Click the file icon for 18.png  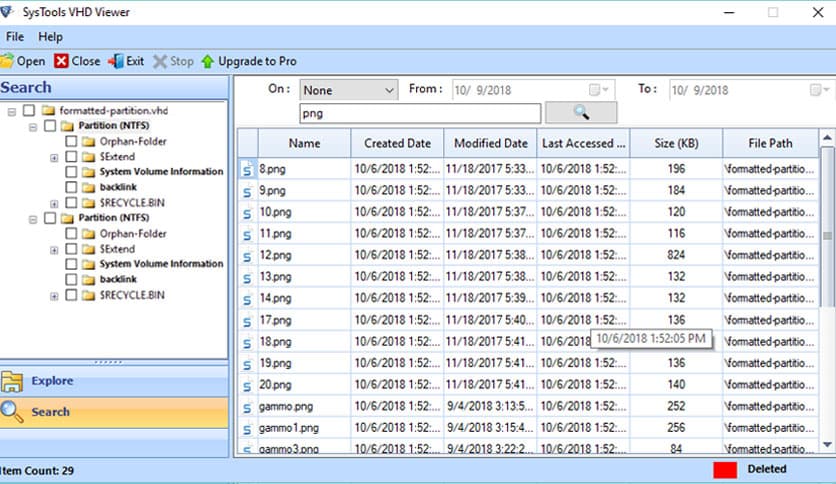click(x=247, y=343)
